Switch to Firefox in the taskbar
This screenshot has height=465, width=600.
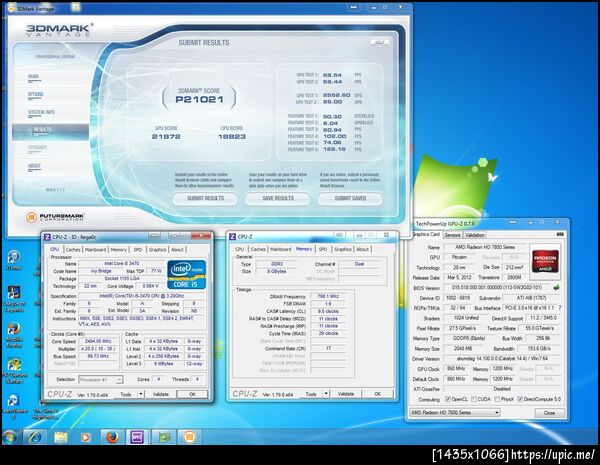pyautogui.click(x=112, y=437)
